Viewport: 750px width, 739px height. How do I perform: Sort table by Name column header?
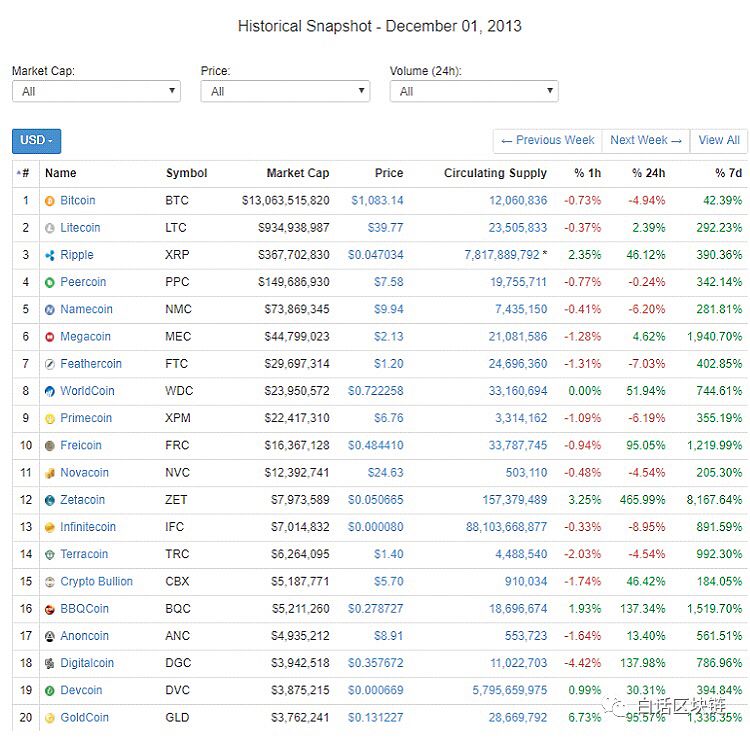pos(61,173)
